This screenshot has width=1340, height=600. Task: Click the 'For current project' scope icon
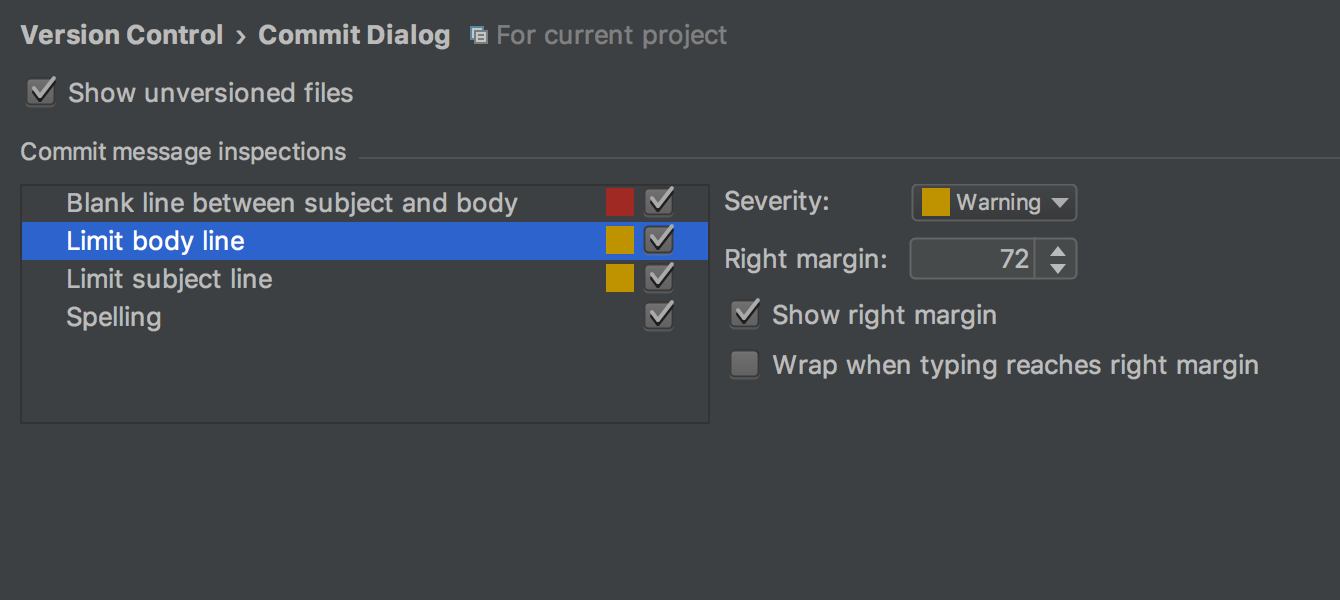click(477, 33)
